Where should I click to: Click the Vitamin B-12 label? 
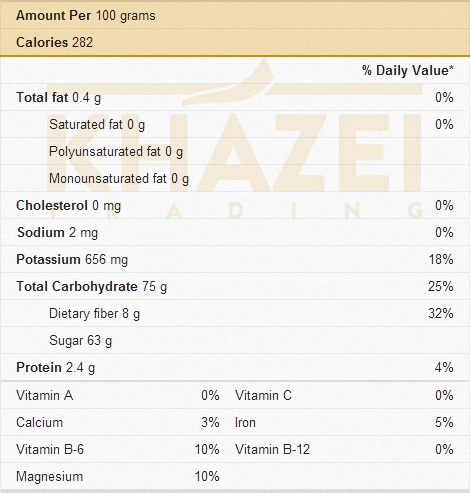[x=272, y=449]
